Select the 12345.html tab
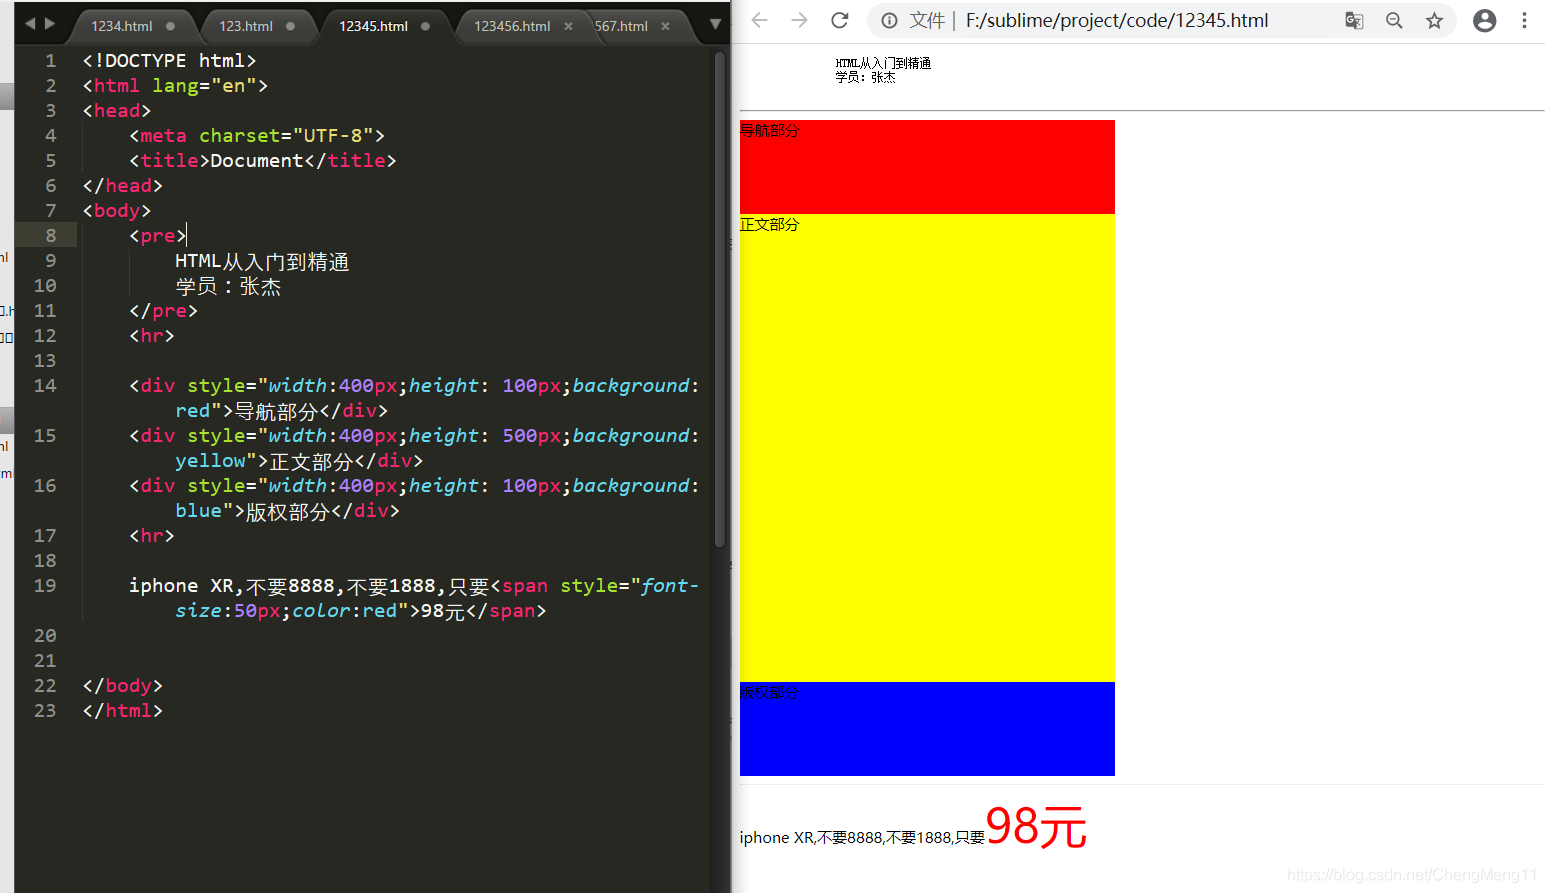This screenshot has width=1545, height=893. click(x=373, y=26)
